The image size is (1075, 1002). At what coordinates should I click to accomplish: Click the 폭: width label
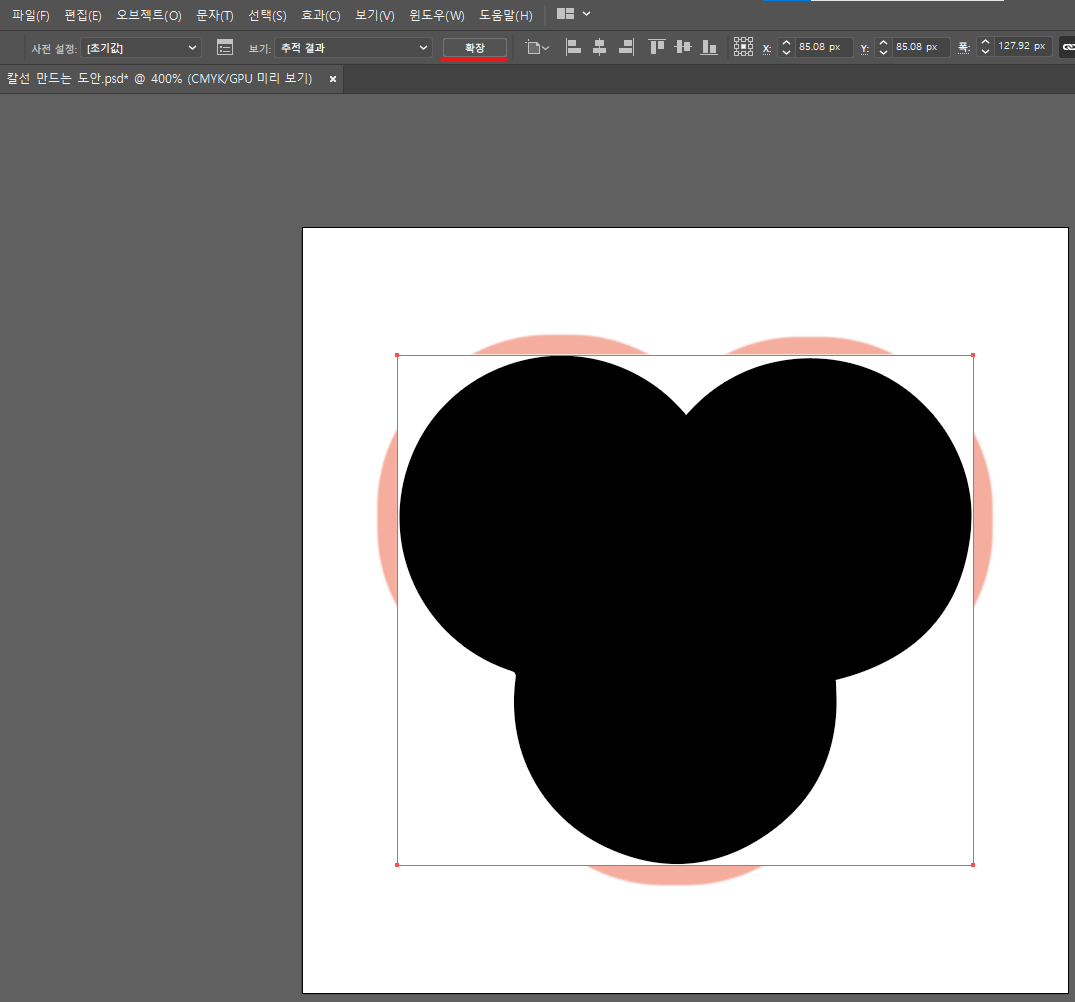tap(964, 47)
